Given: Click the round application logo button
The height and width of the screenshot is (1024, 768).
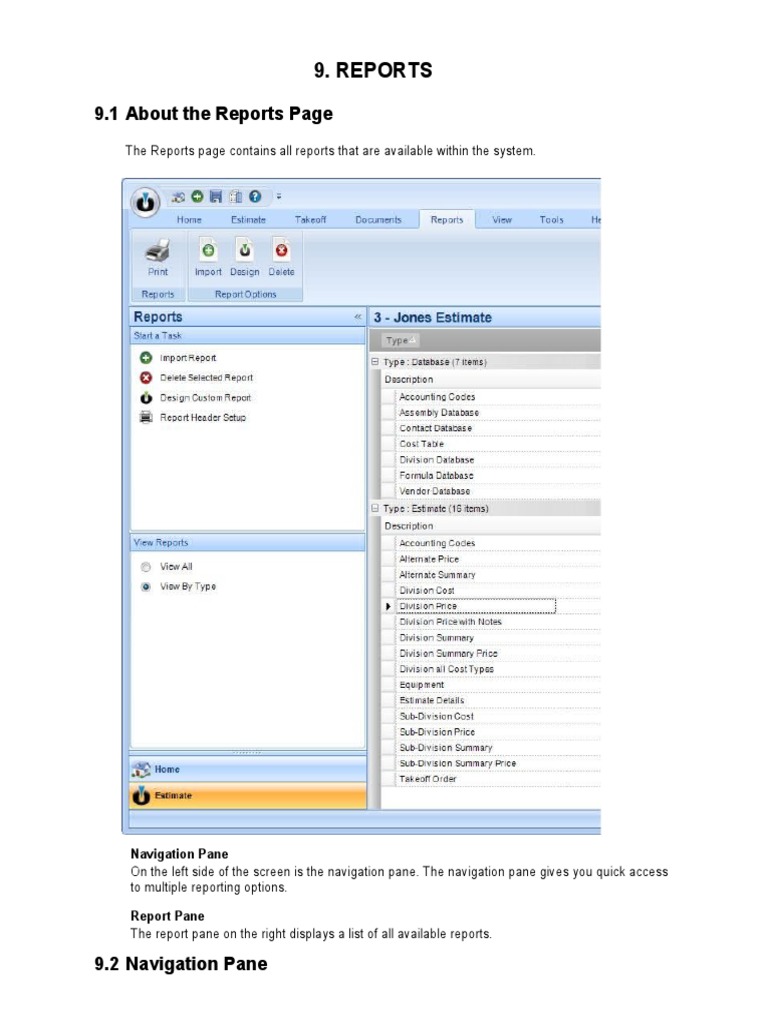Looking at the screenshot, I should 145,202.
